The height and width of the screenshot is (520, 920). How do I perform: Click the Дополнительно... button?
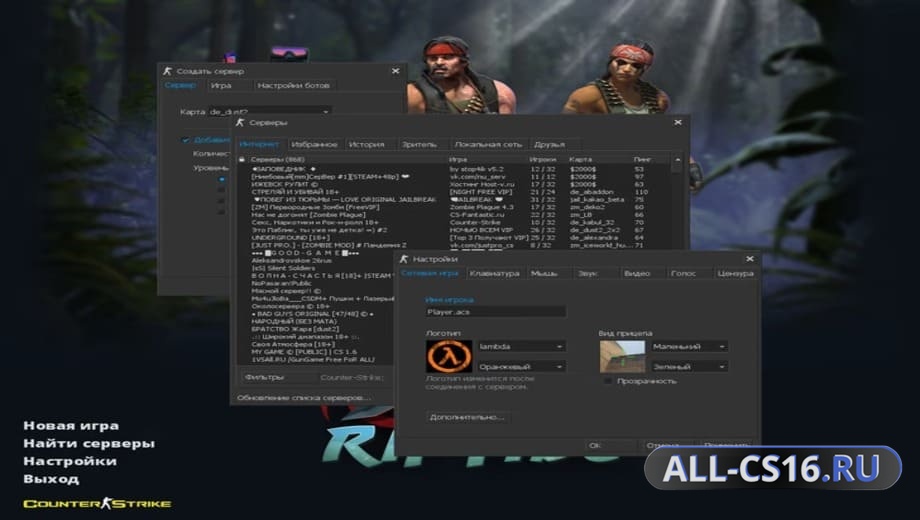tap(467, 417)
